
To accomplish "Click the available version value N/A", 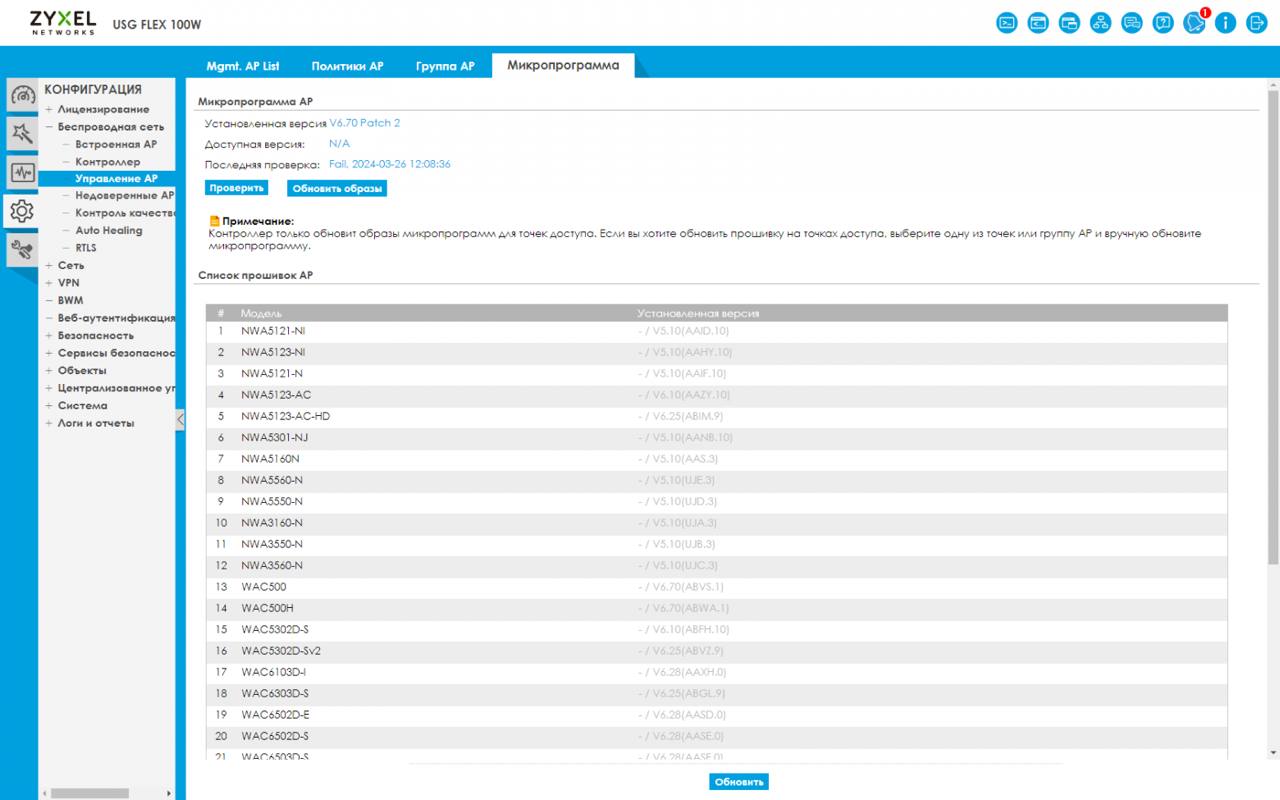I will point(339,144).
